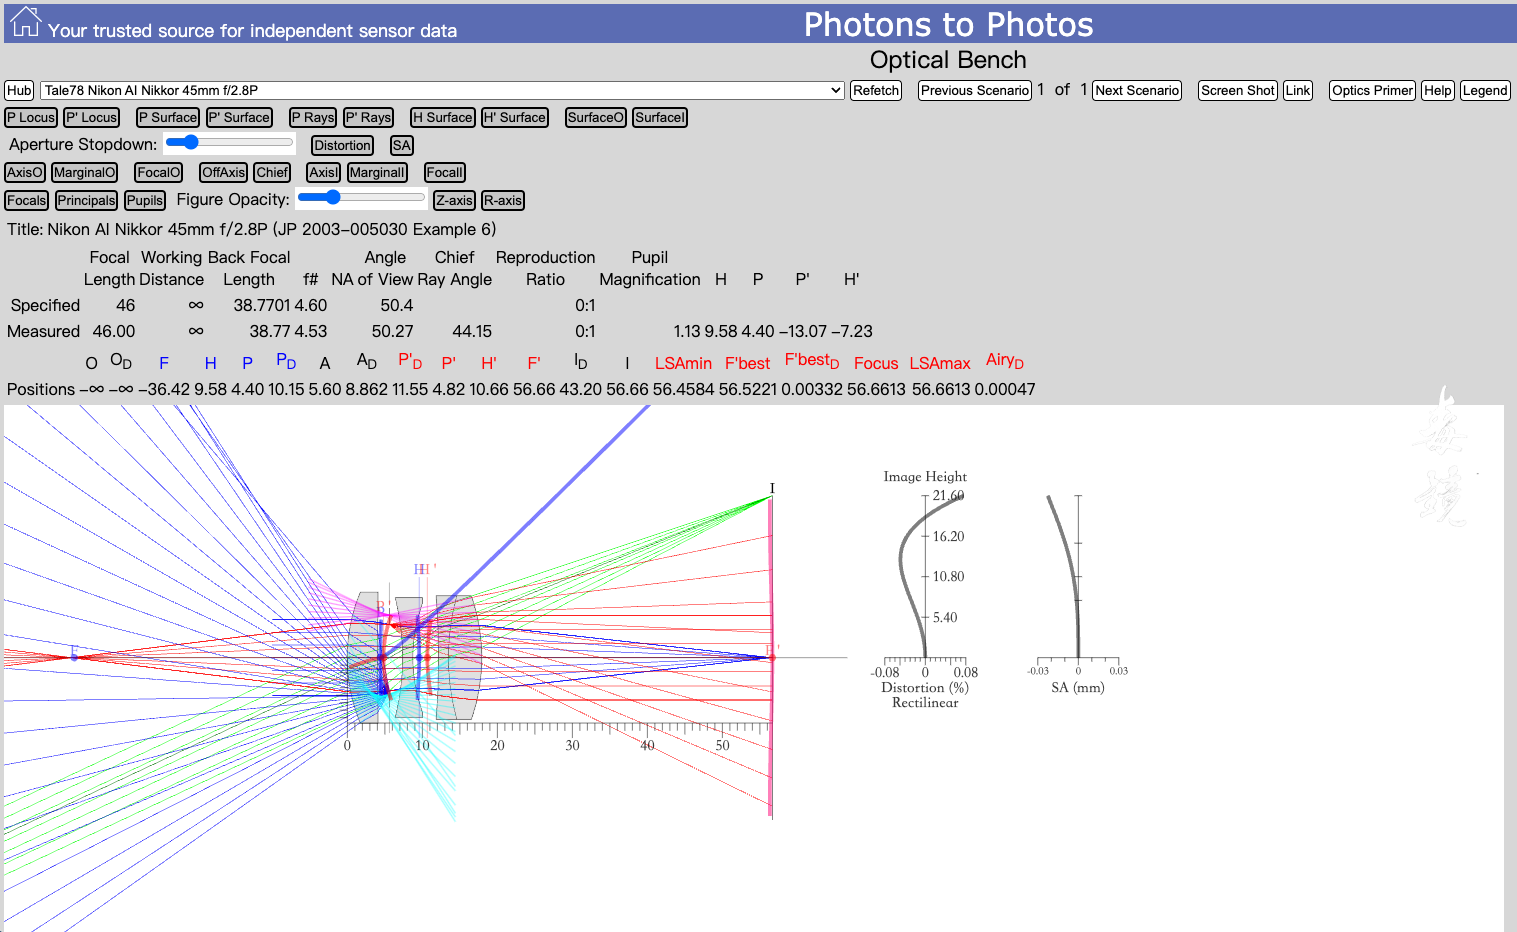Screen dimensions: 1517x932
Task: Toggle the Pupils markers
Action: pyautogui.click(x=145, y=200)
